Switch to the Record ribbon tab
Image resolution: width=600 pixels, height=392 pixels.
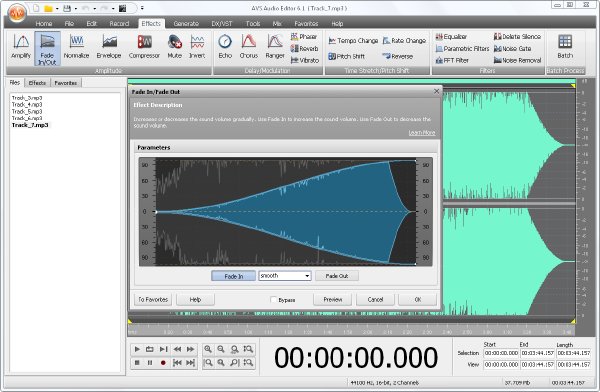pyautogui.click(x=119, y=23)
